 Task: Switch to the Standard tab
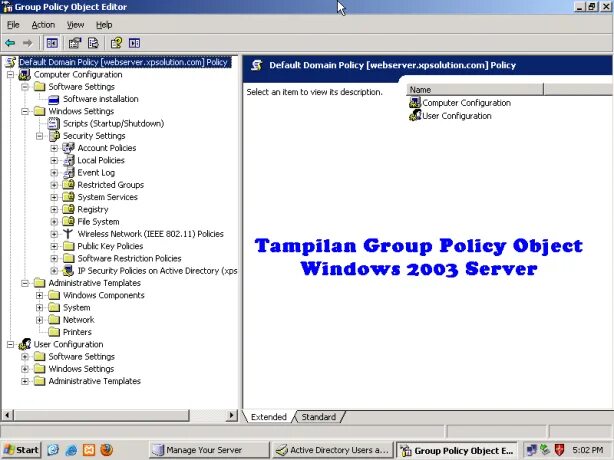click(x=319, y=417)
